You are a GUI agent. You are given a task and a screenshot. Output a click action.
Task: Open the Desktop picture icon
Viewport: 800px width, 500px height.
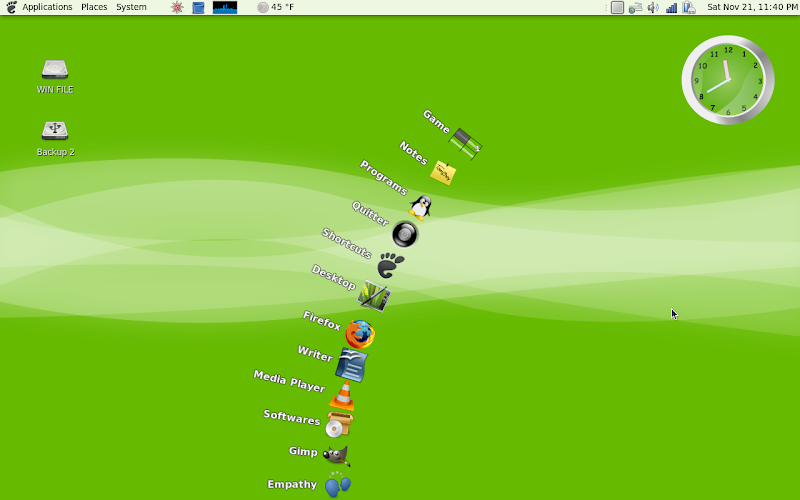click(374, 296)
